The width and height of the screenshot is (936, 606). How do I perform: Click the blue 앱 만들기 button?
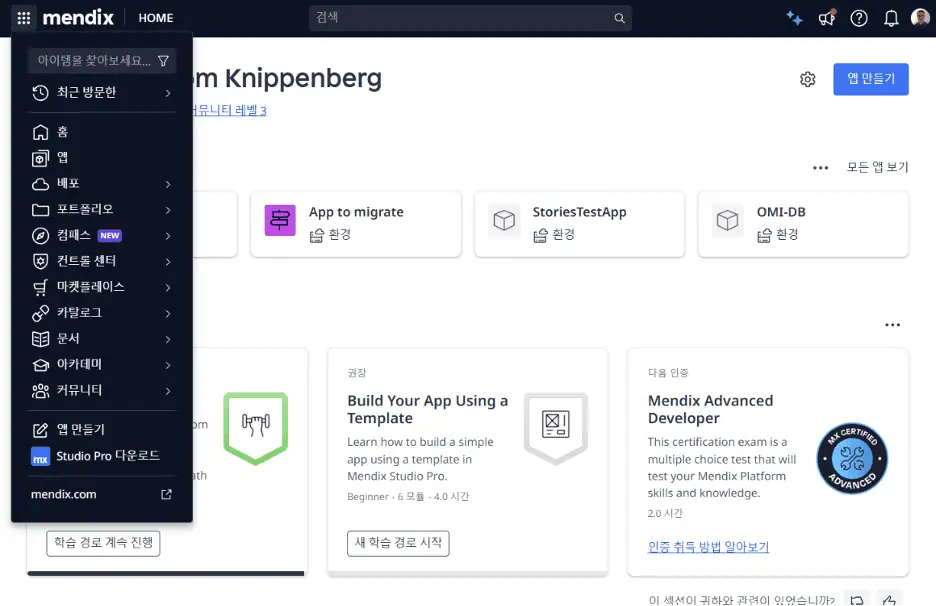click(x=871, y=79)
